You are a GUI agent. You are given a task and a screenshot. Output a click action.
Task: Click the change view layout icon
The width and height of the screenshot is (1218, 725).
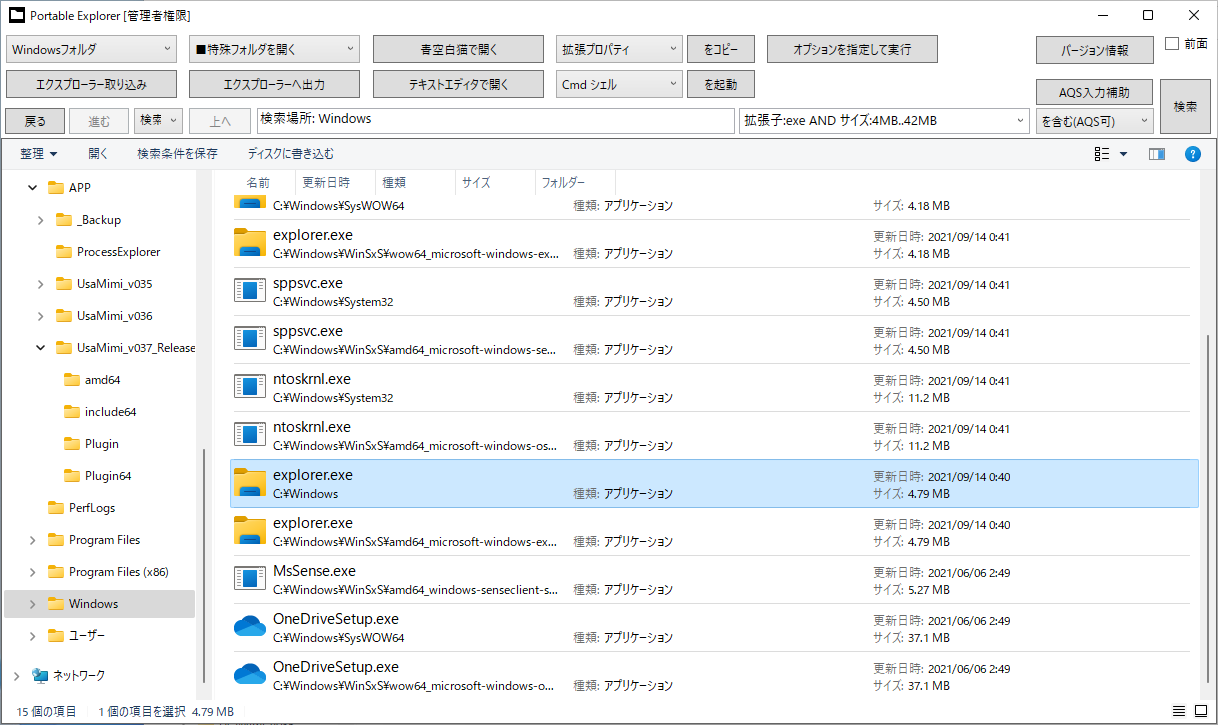tap(1102, 154)
